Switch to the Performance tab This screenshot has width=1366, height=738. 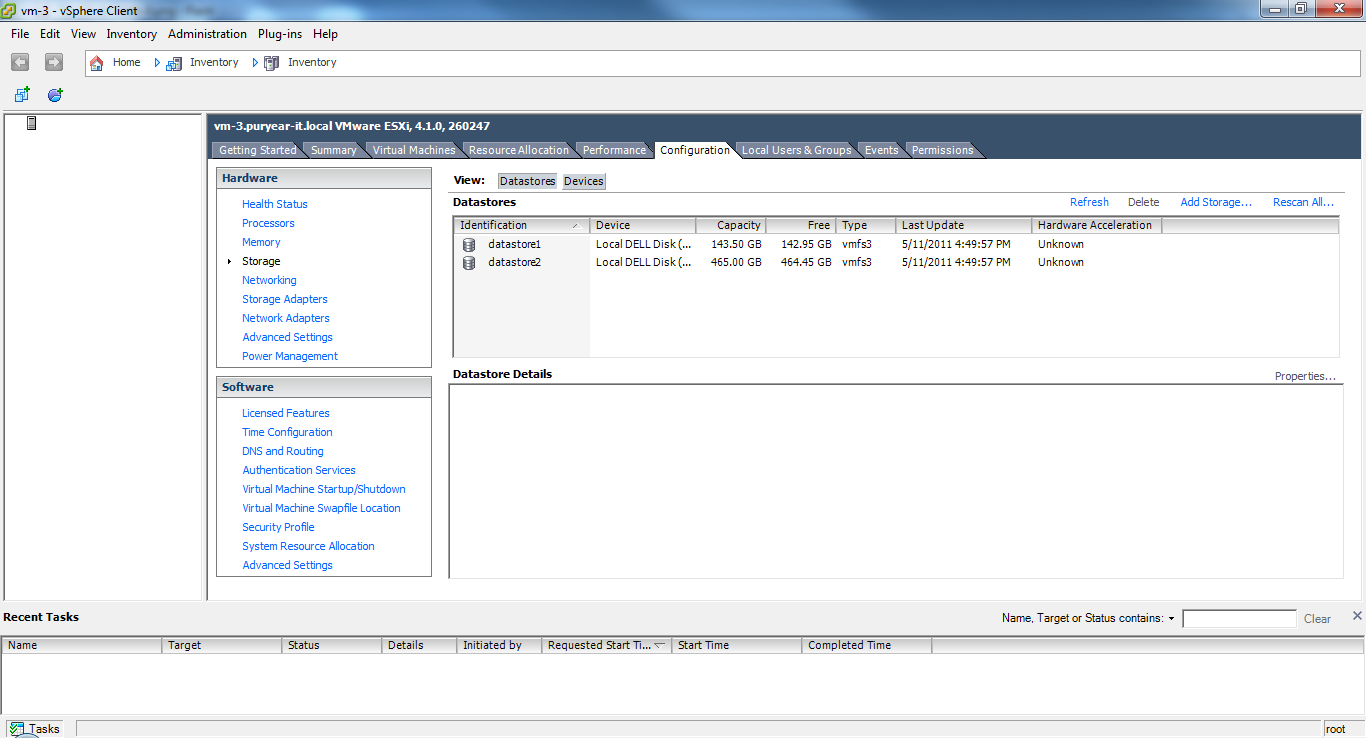click(614, 150)
